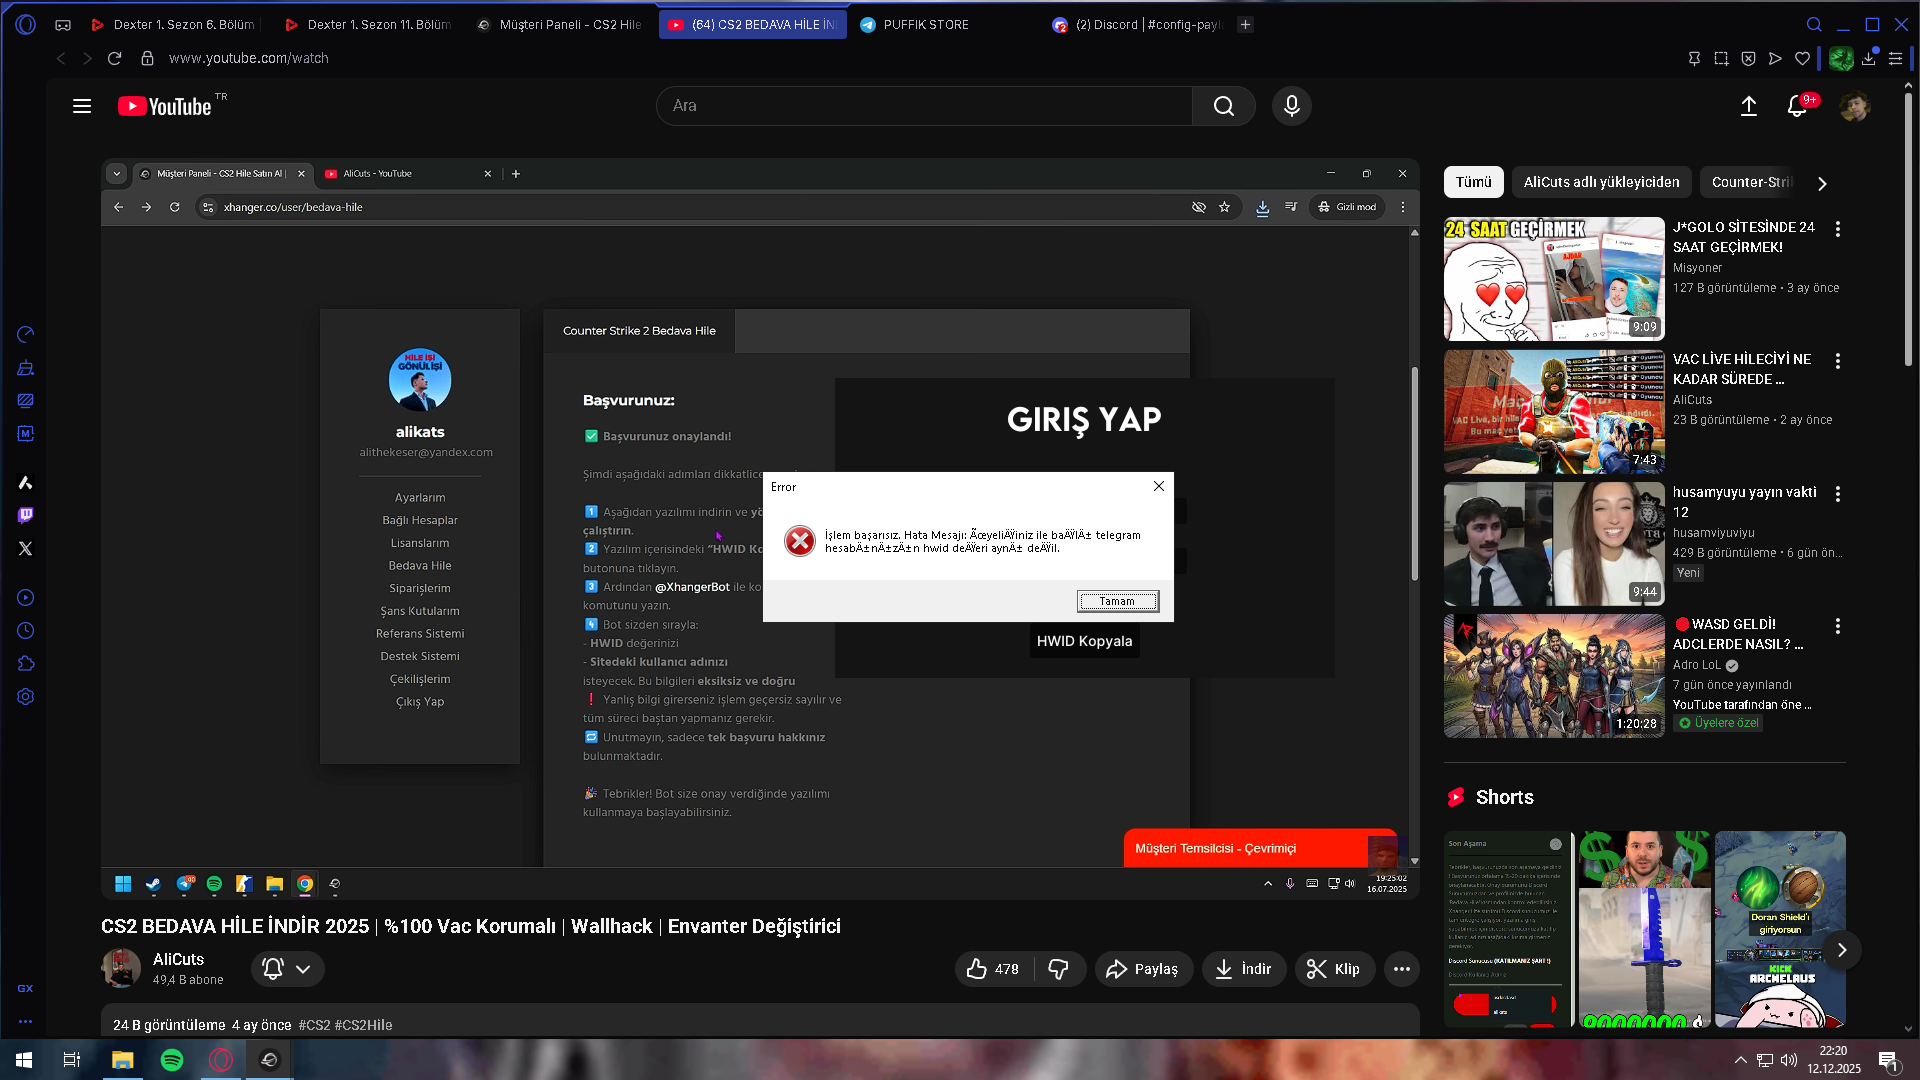The width and height of the screenshot is (1920, 1080).
Task: Open the green extension icon in toolbar
Action: pos(1841,58)
